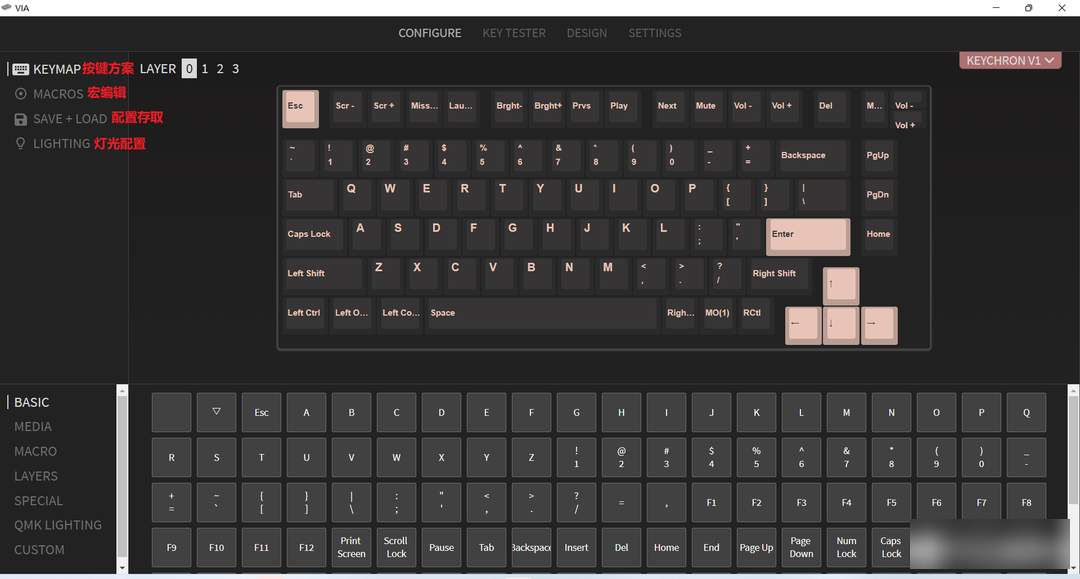
Task: Select the down arrow key on the keyboard layout
Action: point(841,324)
